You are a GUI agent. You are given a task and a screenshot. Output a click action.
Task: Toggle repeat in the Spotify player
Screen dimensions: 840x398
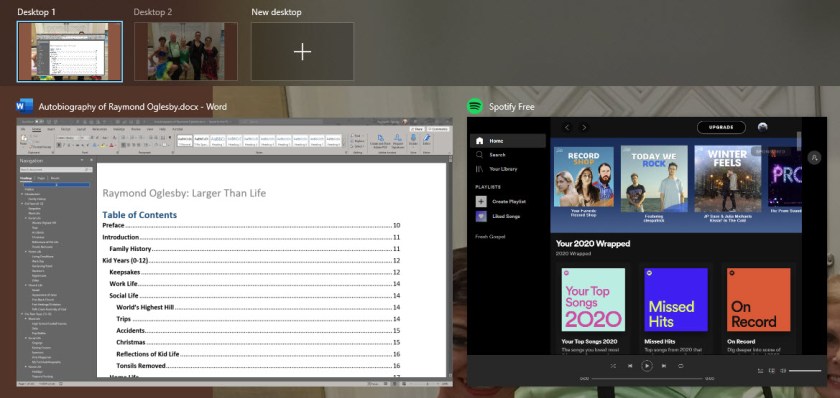(681, 366)
